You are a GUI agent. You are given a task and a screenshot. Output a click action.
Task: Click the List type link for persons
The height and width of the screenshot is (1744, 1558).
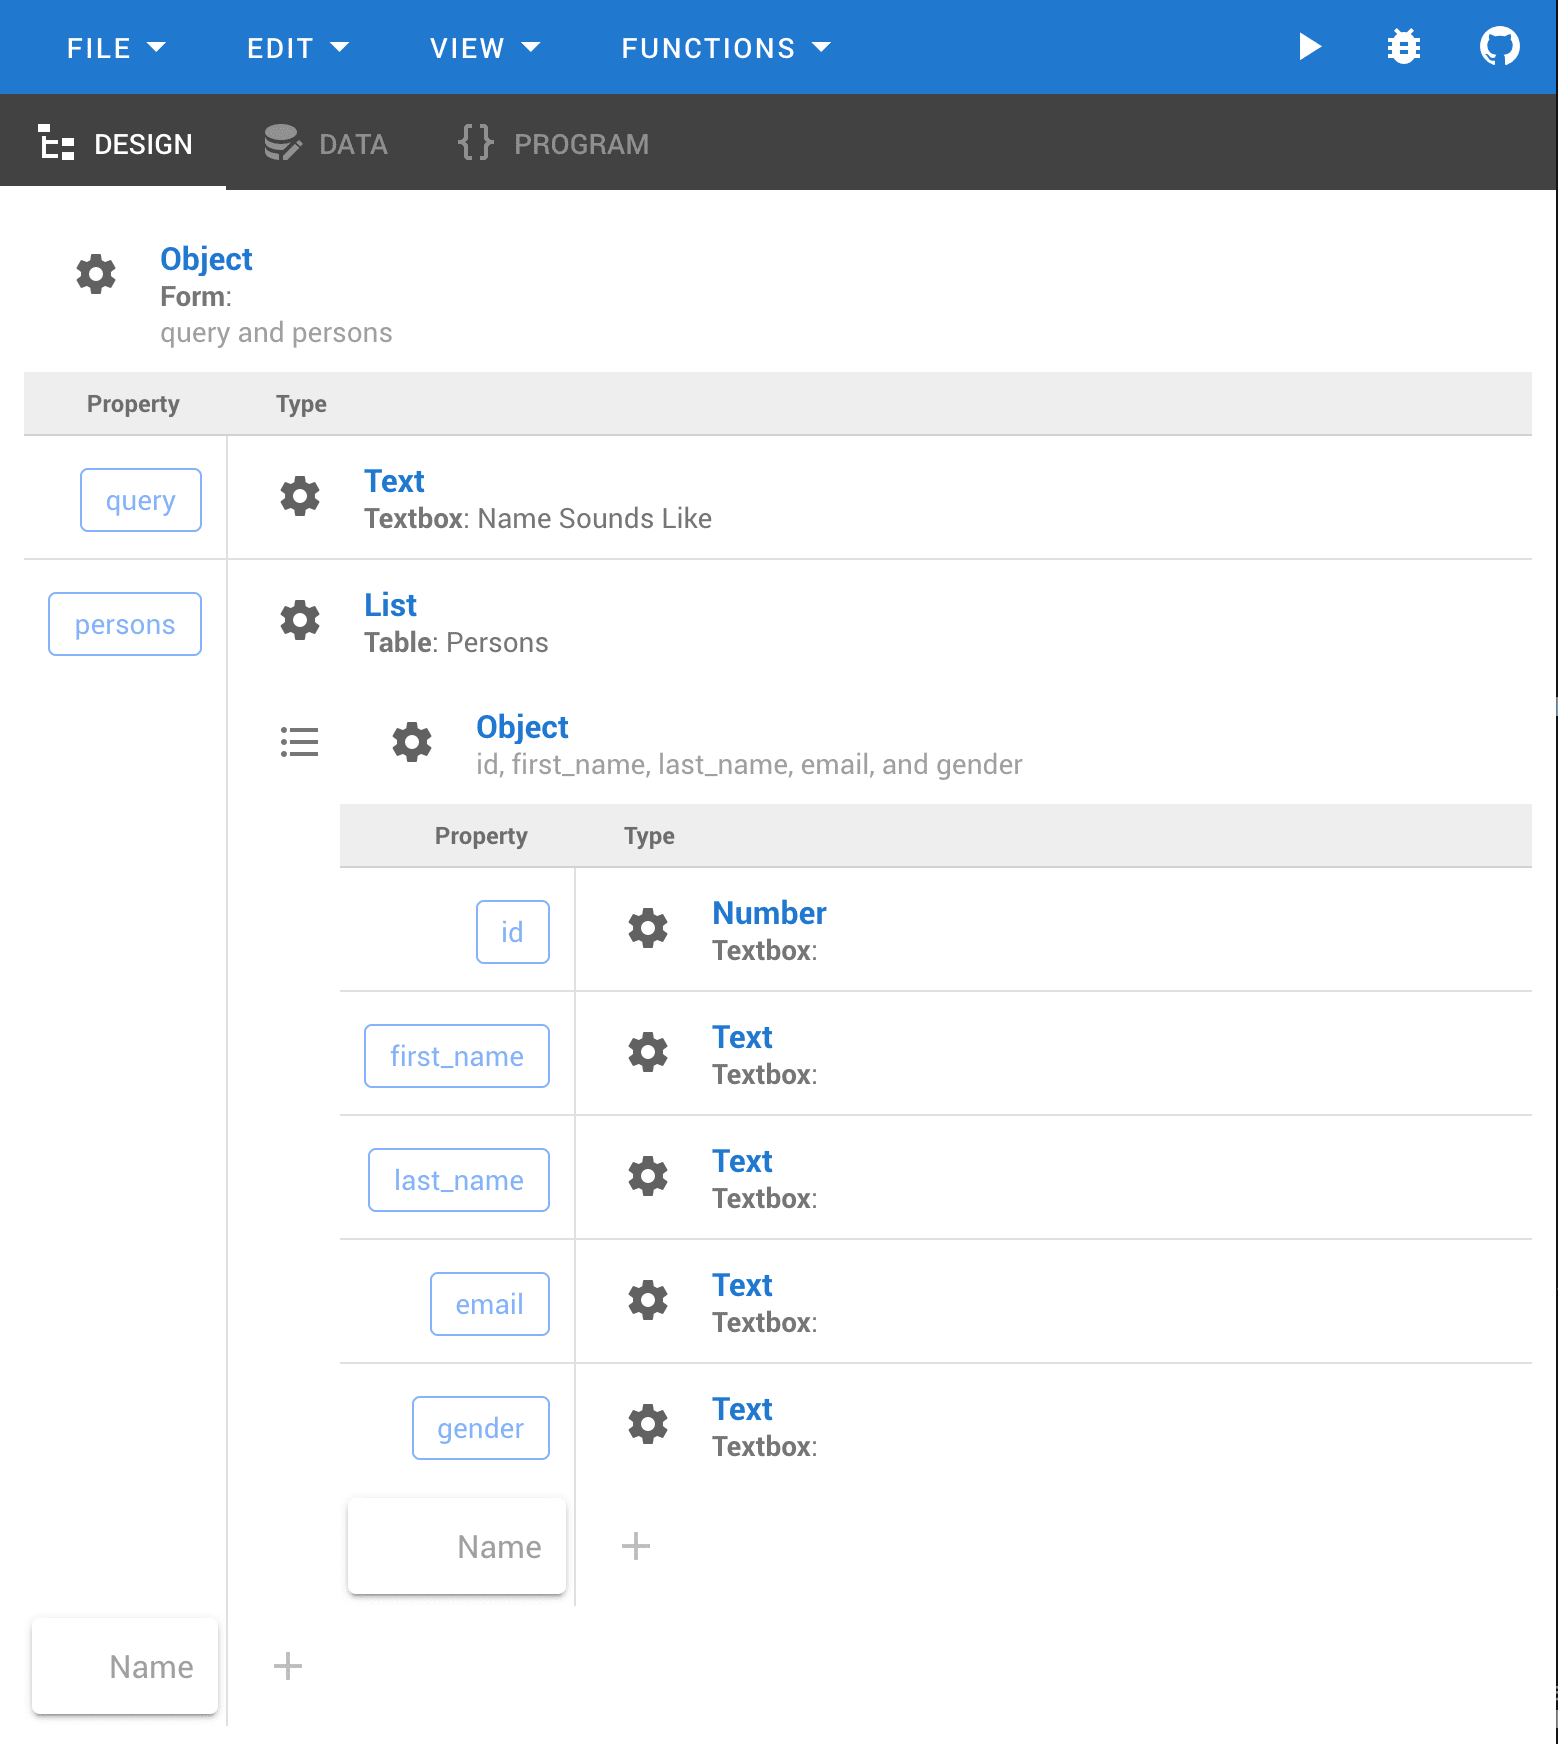390,605
